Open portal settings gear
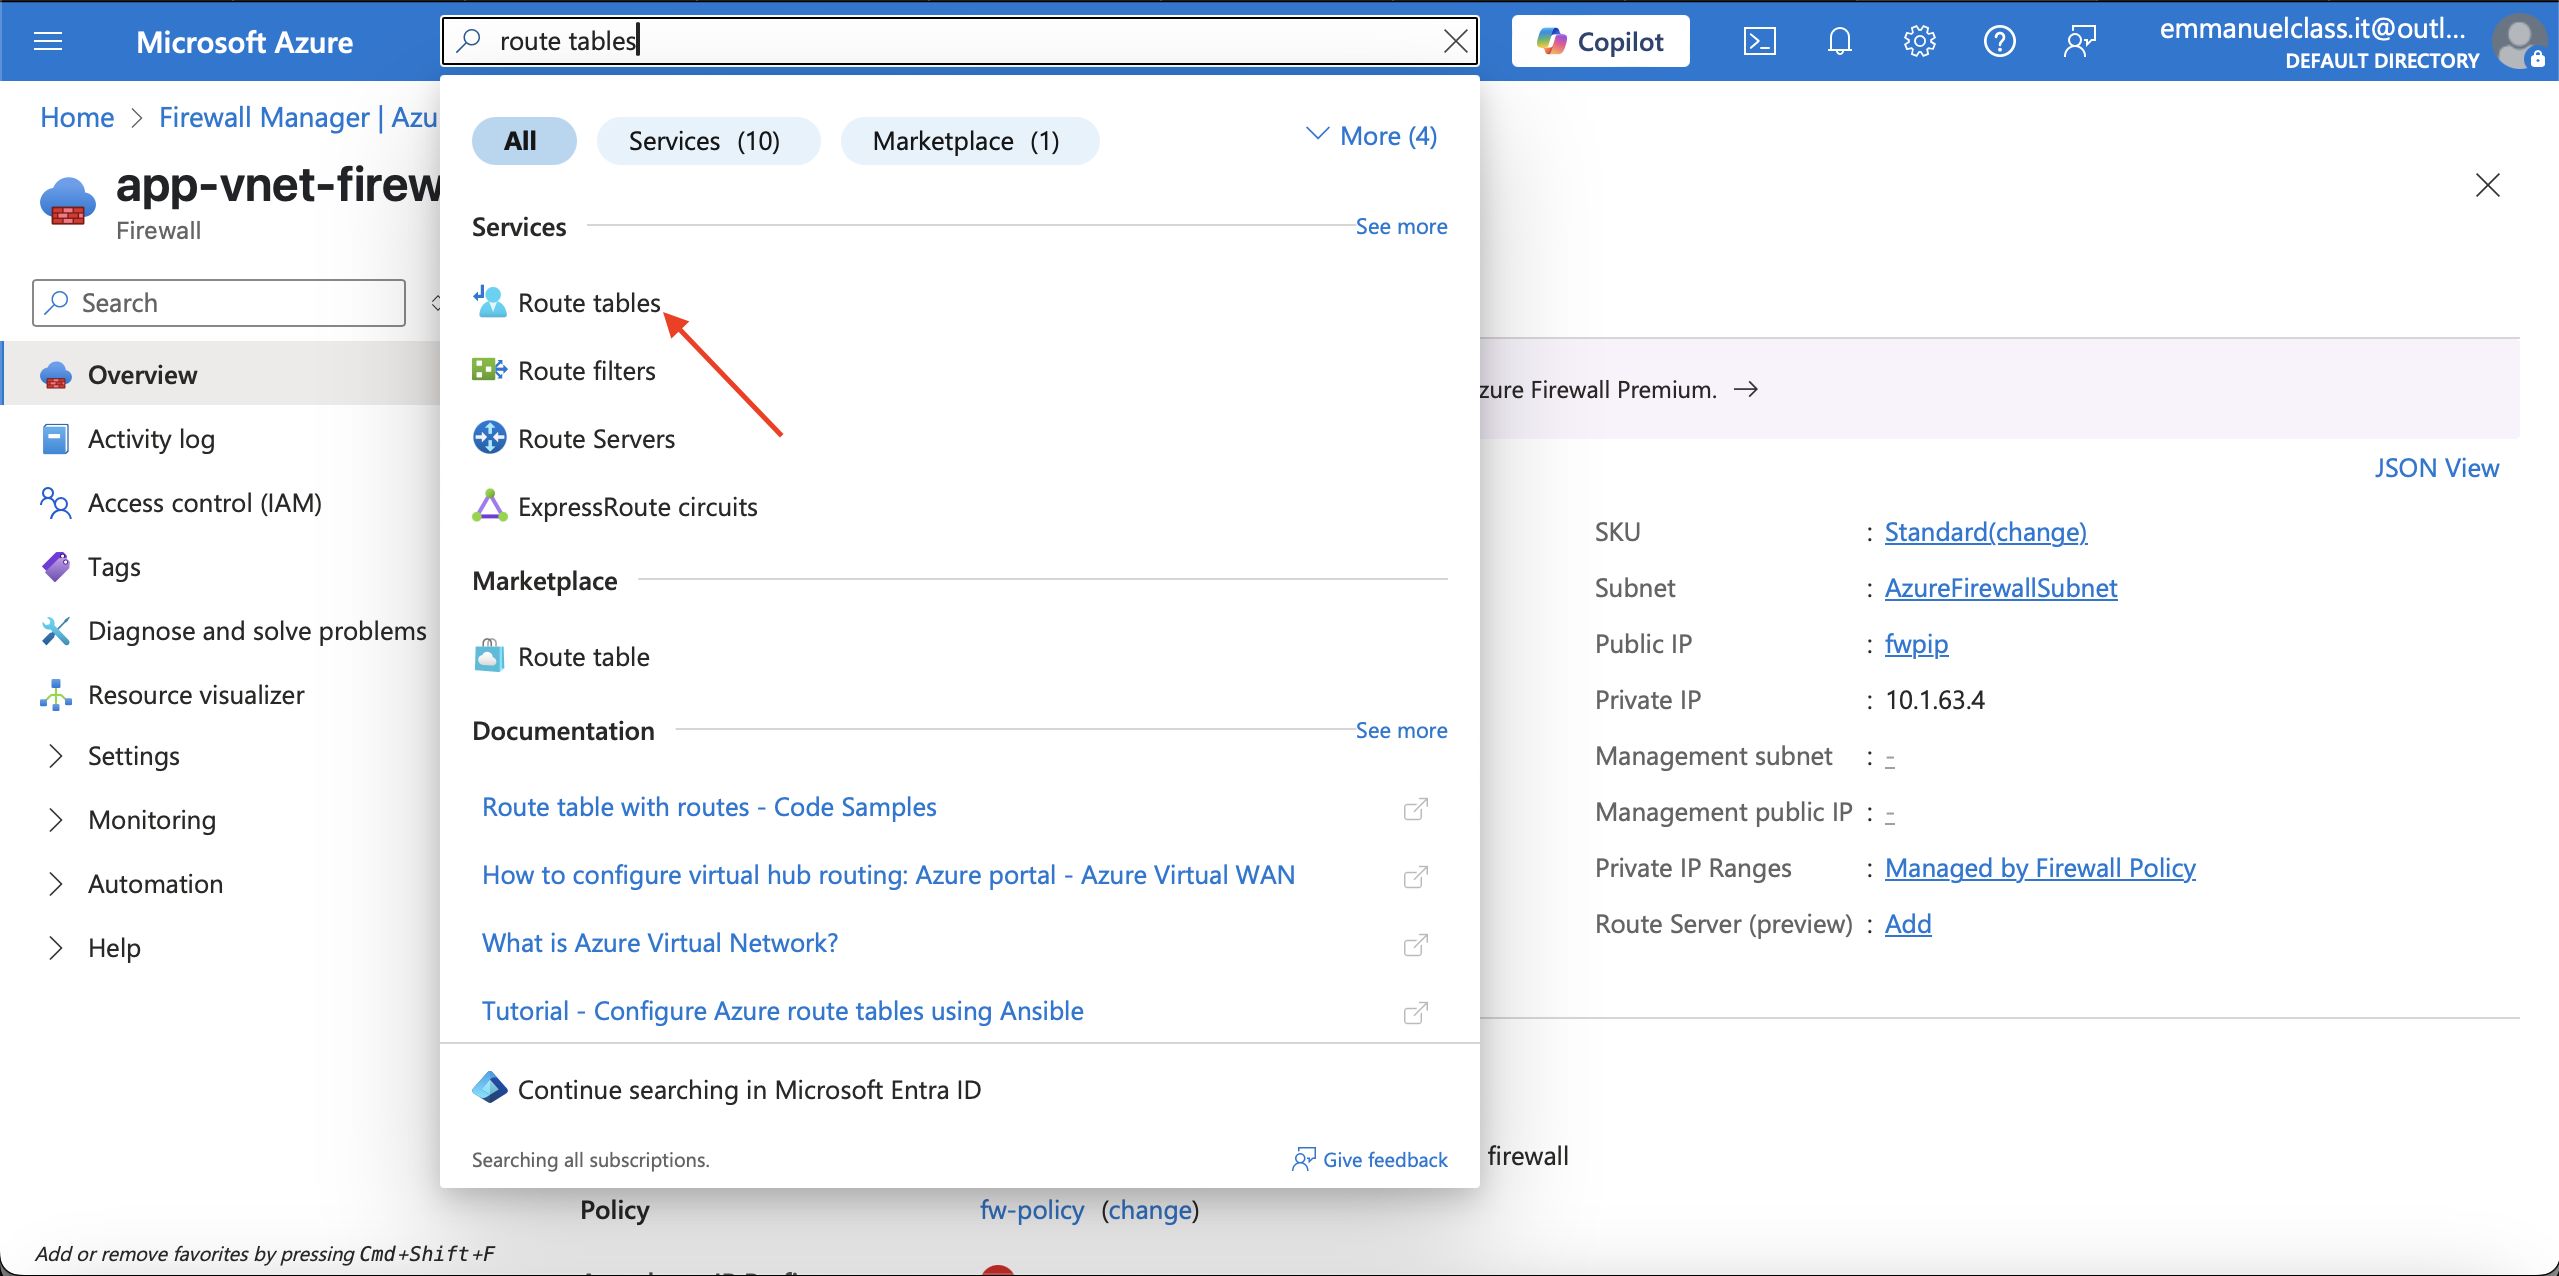 [x=1919, y=41]
